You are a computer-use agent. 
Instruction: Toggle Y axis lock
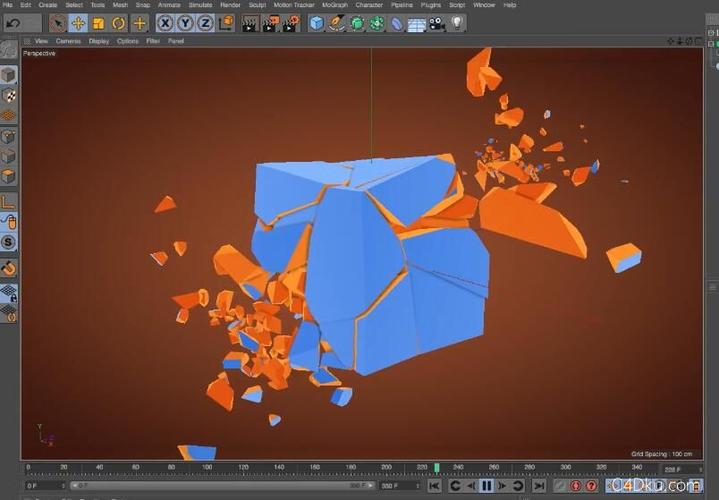point(185,23)
